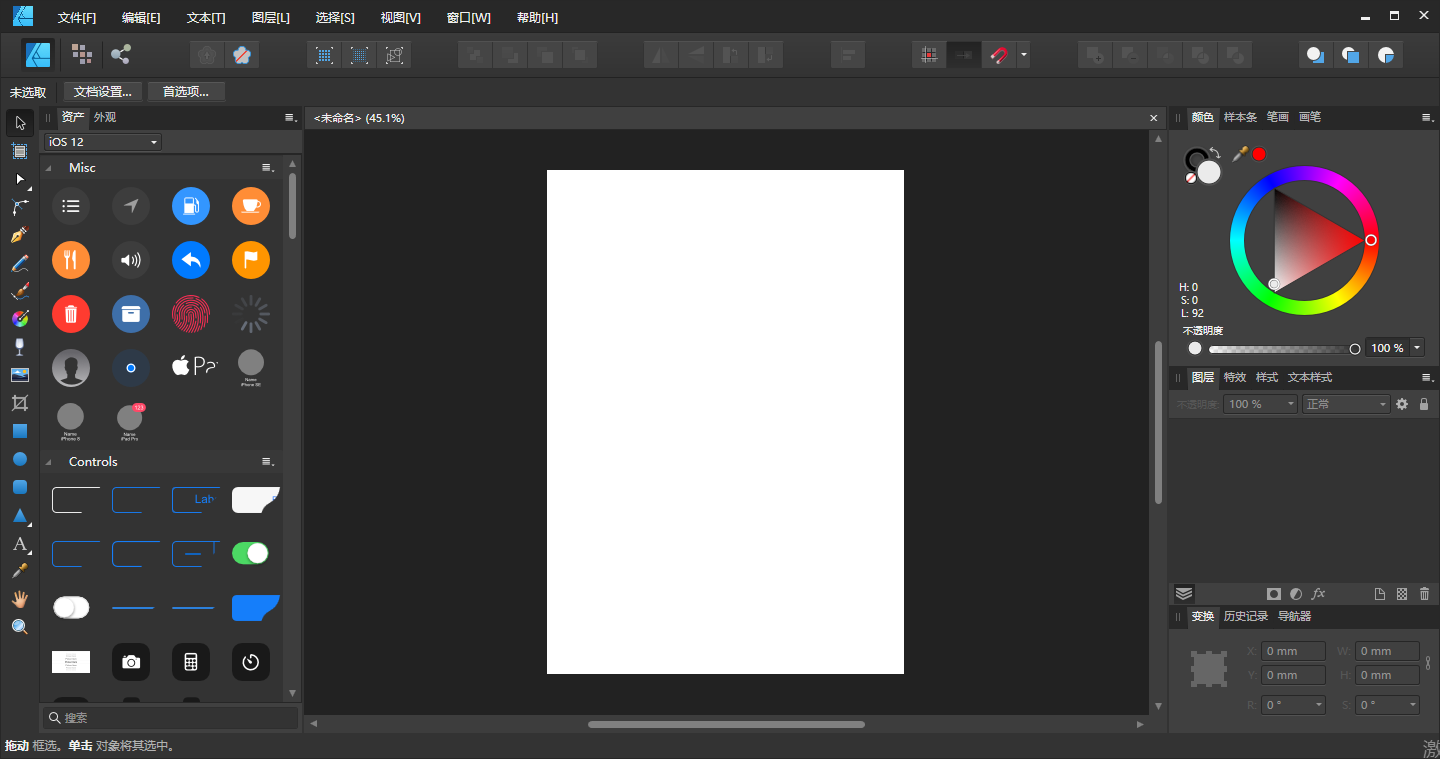Select the Rounded Rectangle tool
The image size is (1440, 759).
click(x=20, y=487)
